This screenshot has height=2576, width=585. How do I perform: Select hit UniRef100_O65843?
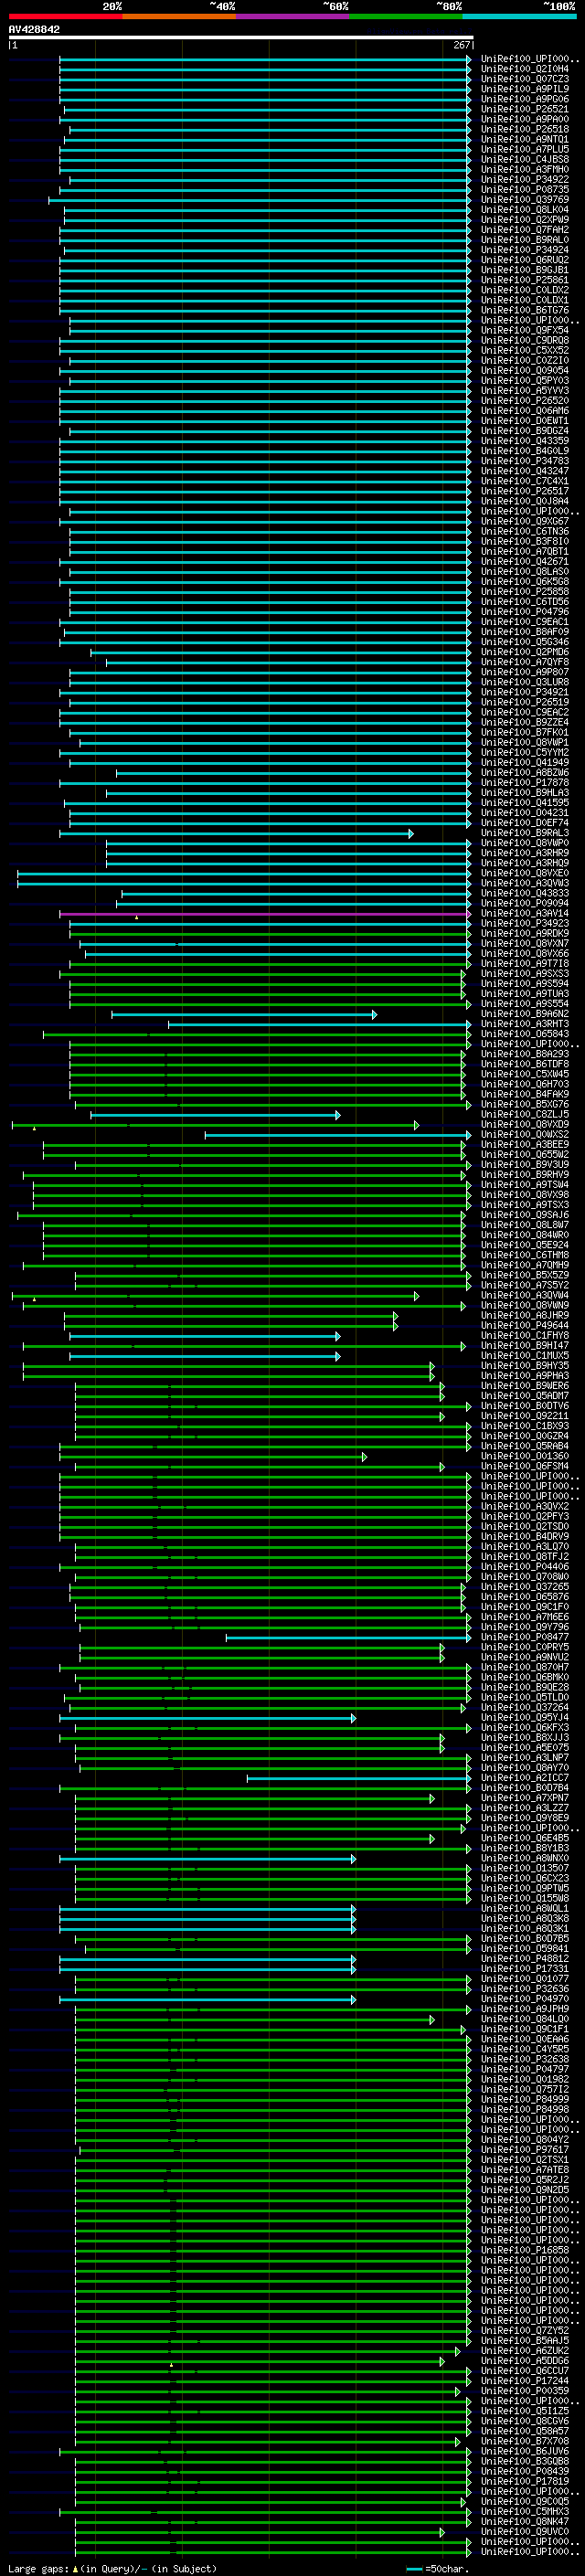[525, 1034]
